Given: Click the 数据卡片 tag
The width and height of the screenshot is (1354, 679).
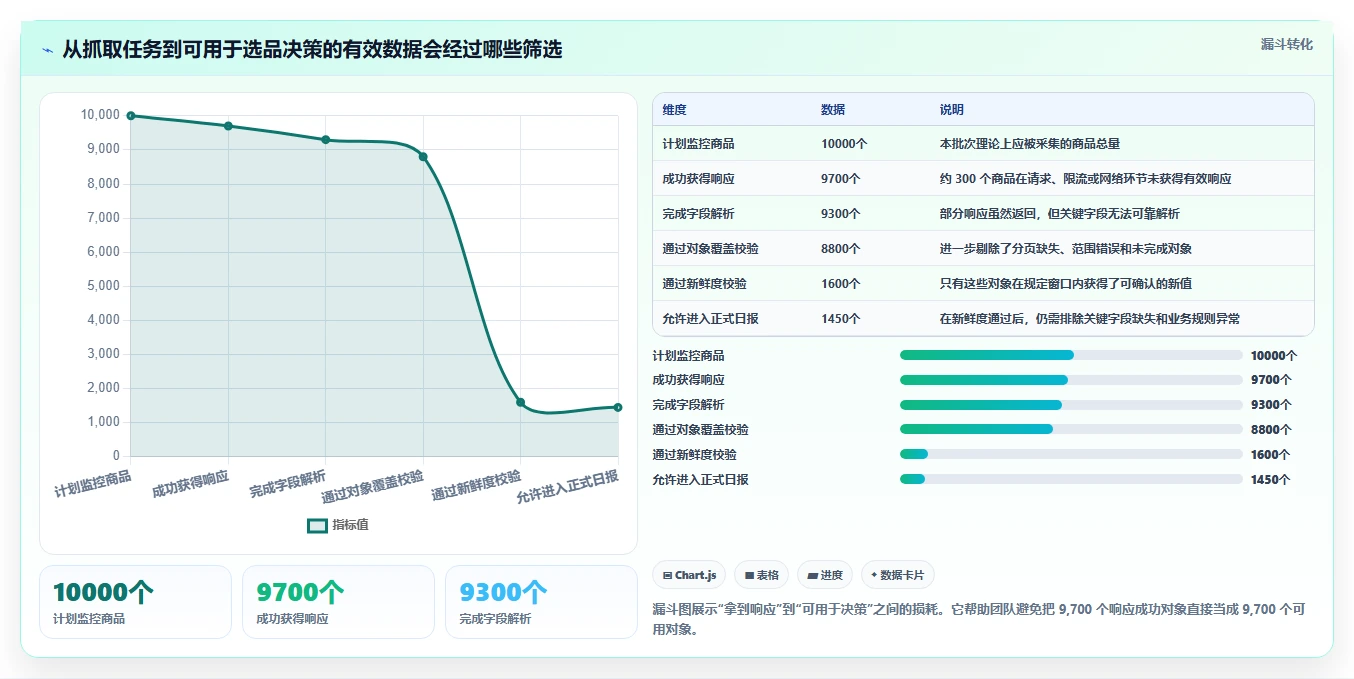Looking at the screenshot, I should coord(897,575).
